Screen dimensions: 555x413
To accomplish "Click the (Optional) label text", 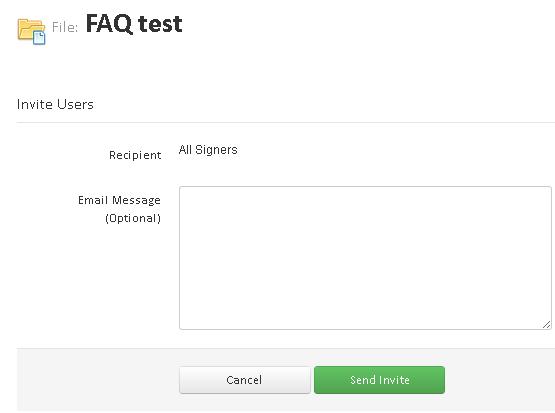I will (133, 218).
